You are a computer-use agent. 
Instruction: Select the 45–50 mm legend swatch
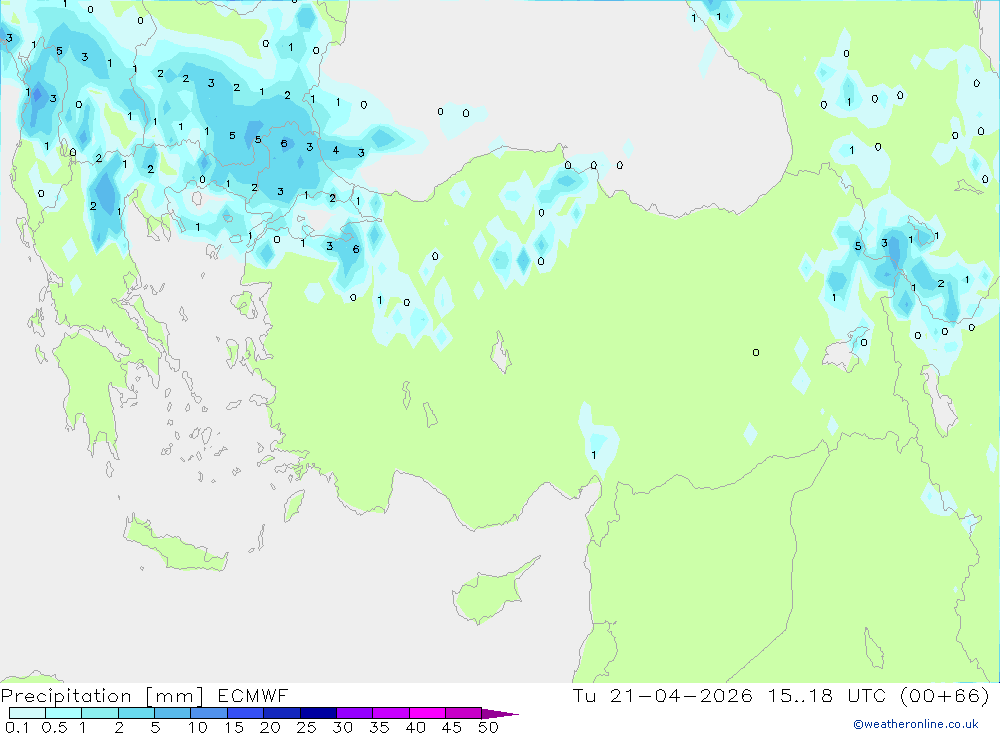click(463, 713)
